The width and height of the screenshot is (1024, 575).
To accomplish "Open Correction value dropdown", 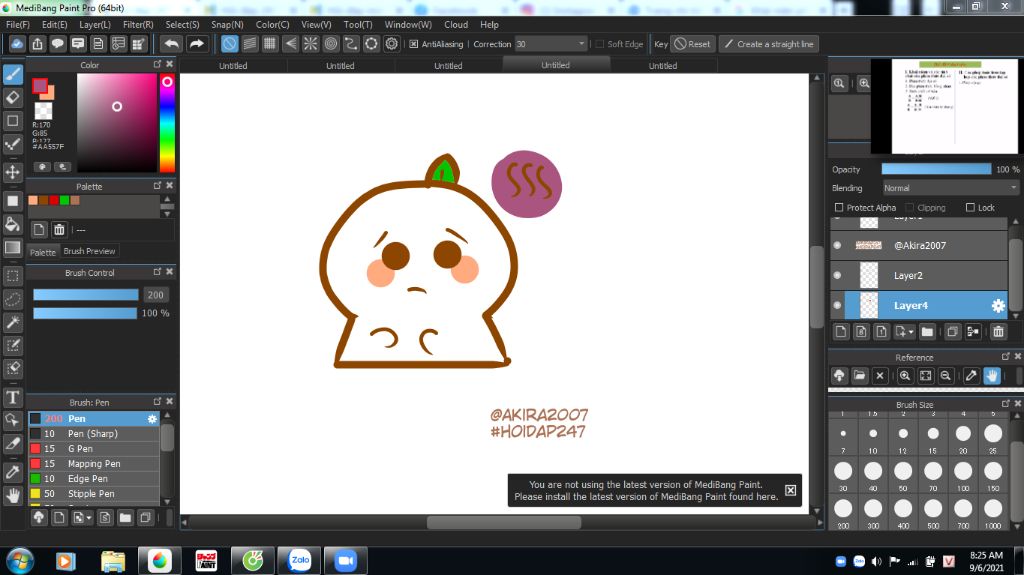I will pyautogui.click(x=581, y=44).
